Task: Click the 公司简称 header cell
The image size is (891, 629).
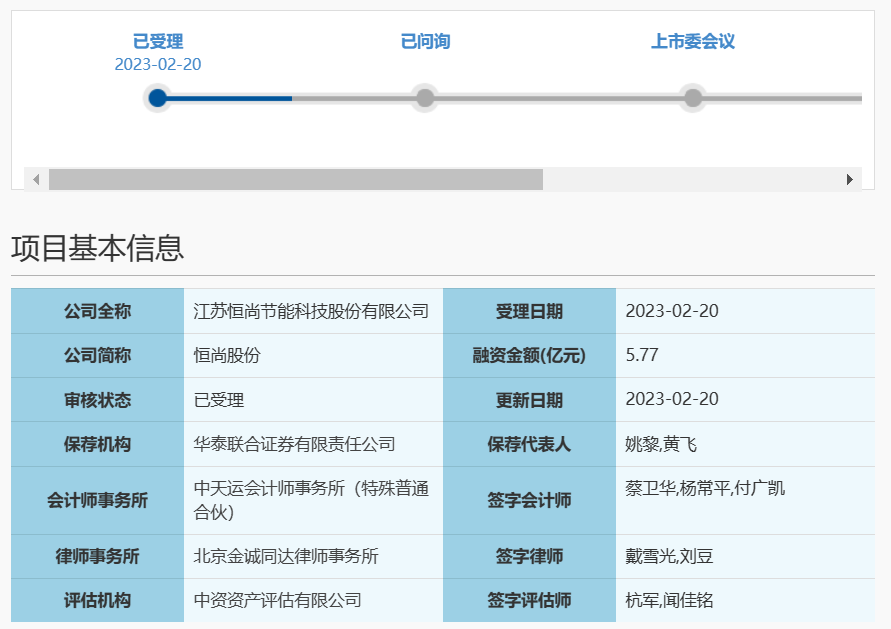Action: click(x=97, y=355)
